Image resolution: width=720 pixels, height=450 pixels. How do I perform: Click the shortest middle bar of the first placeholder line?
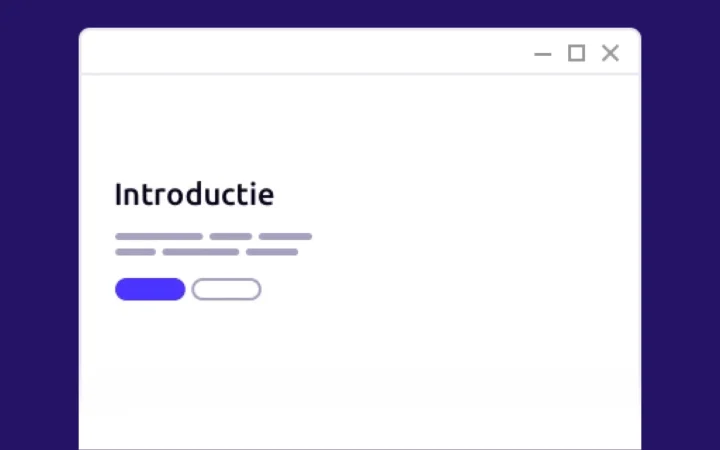231,237
